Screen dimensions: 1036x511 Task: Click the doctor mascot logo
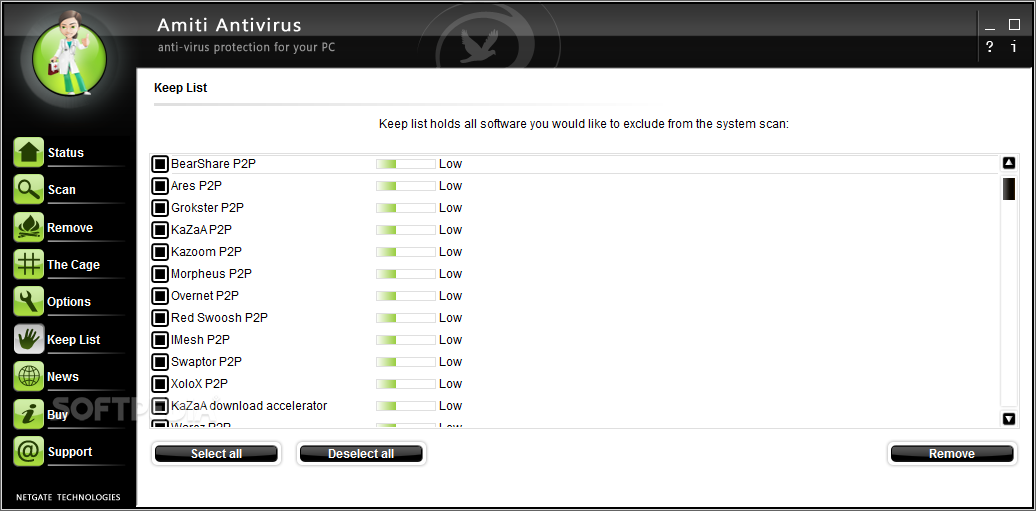coord(69,56)
